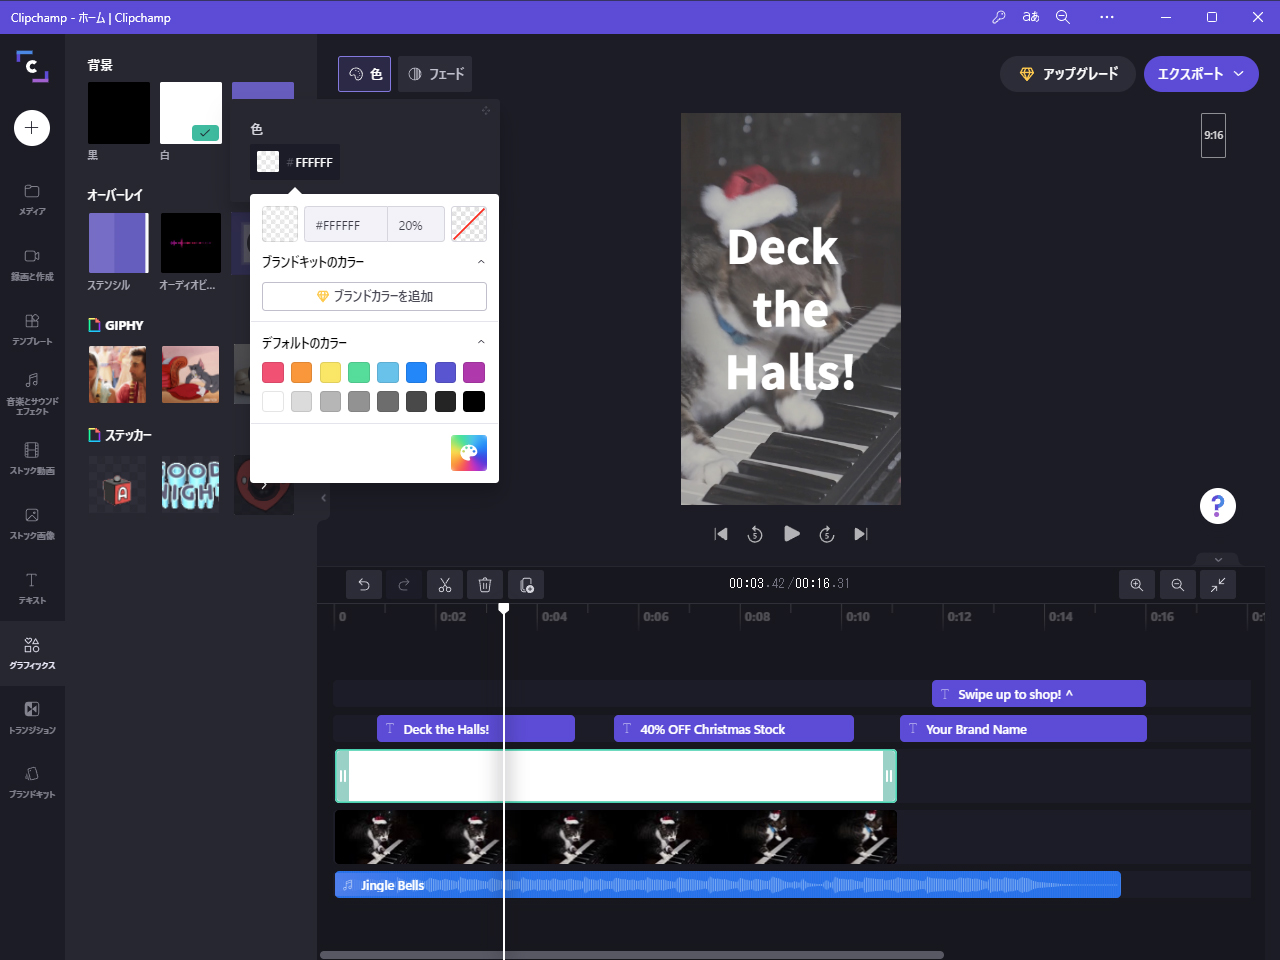Select the 40% OFF Christmas Stock clip
1280x960 pixels.
click(x=734, y=729)
